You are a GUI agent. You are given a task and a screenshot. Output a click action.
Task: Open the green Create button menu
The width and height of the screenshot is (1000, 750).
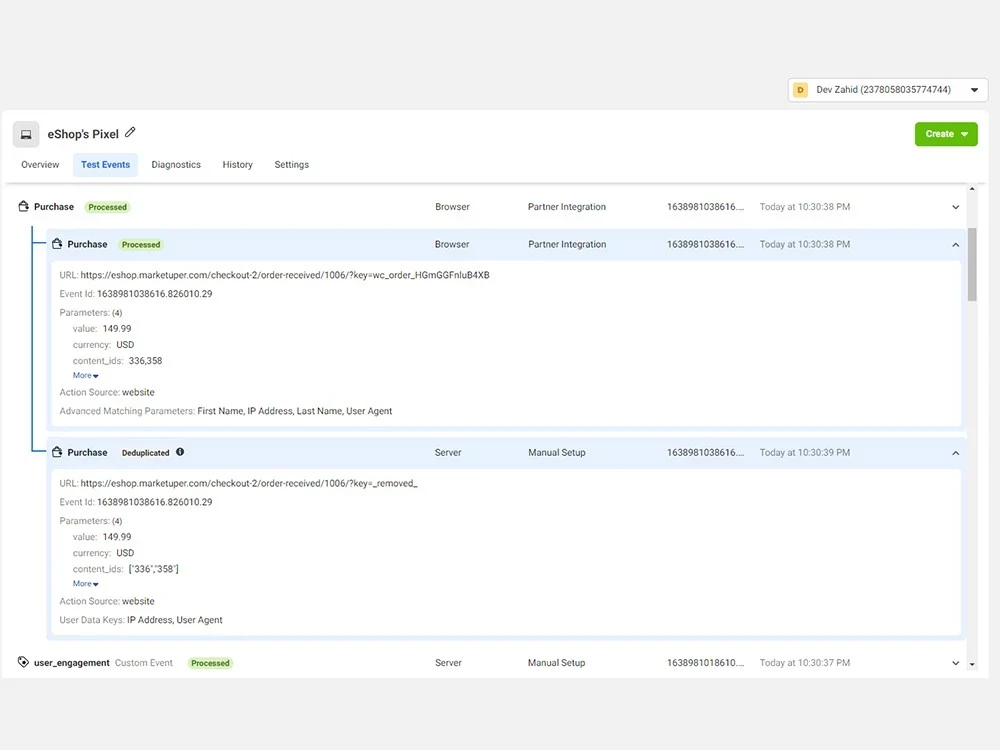(x=946, y=134)
